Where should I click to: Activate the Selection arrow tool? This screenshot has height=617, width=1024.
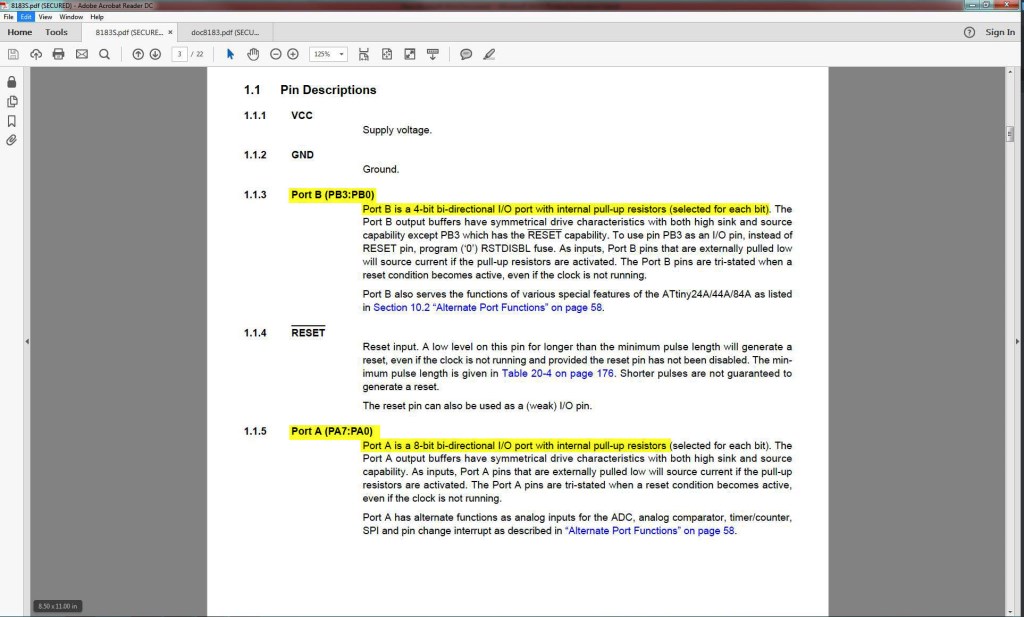click(x=230, y=54)
